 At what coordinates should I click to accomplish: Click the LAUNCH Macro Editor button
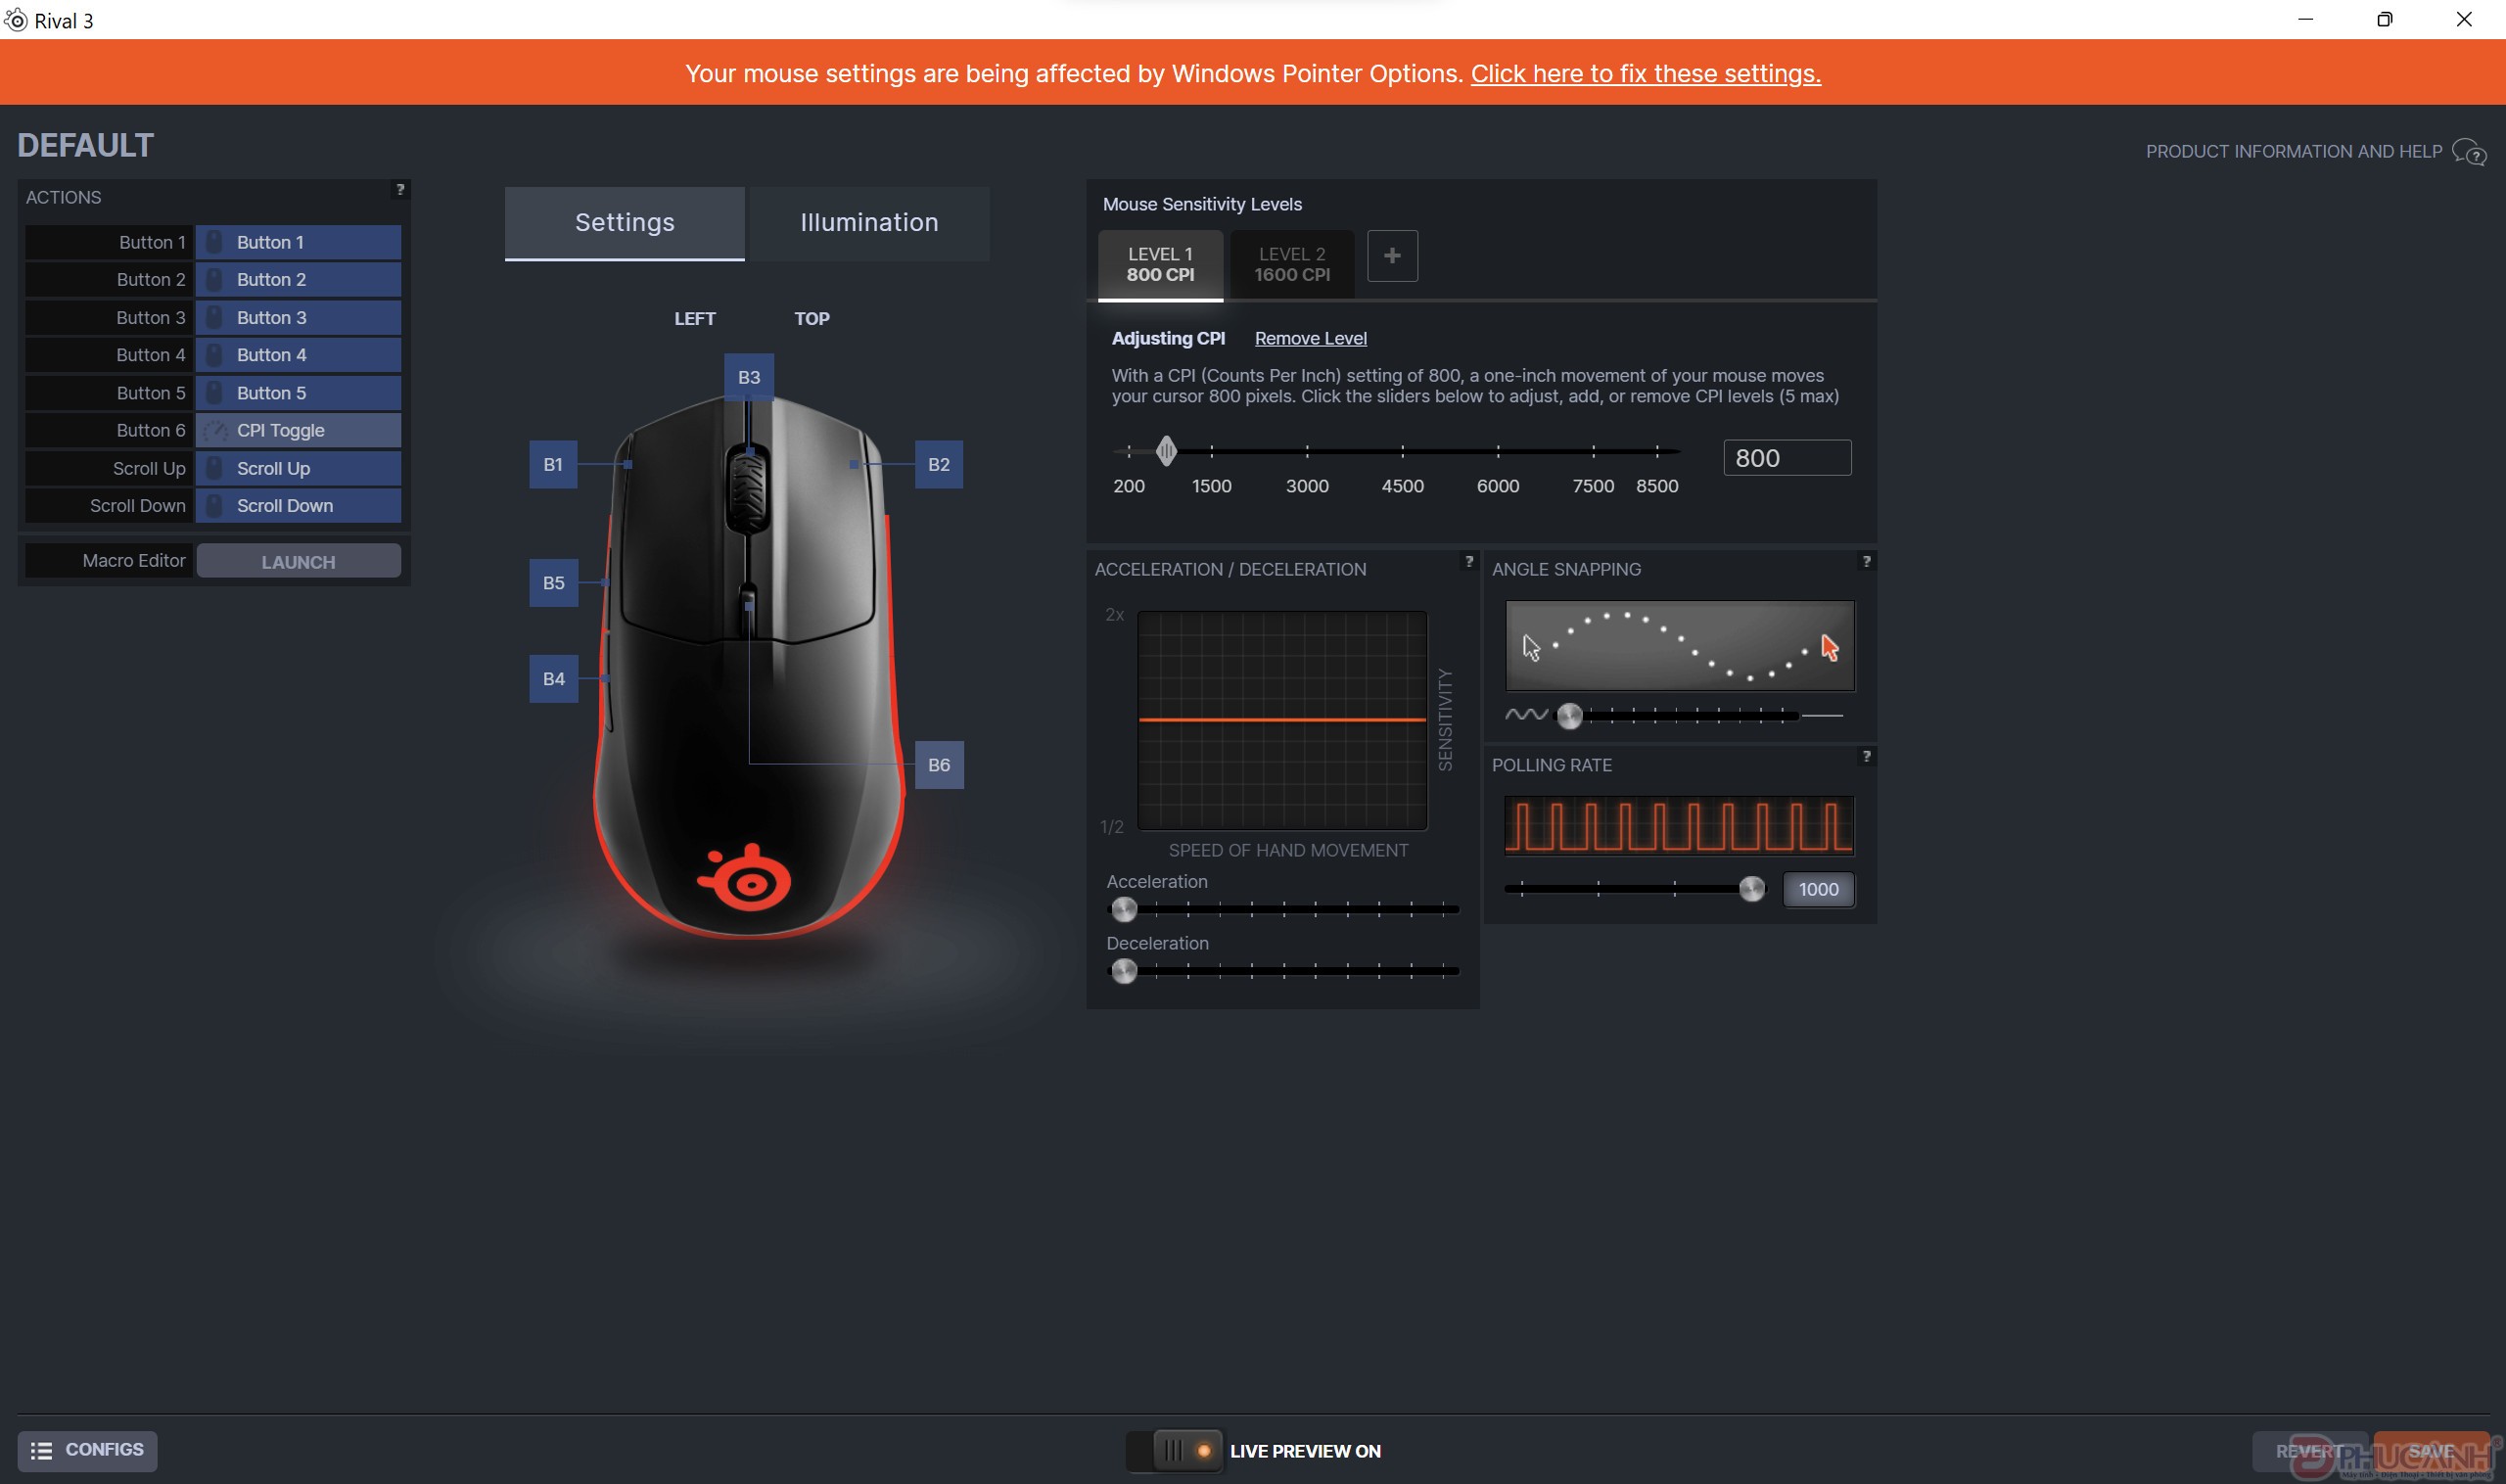297,562
